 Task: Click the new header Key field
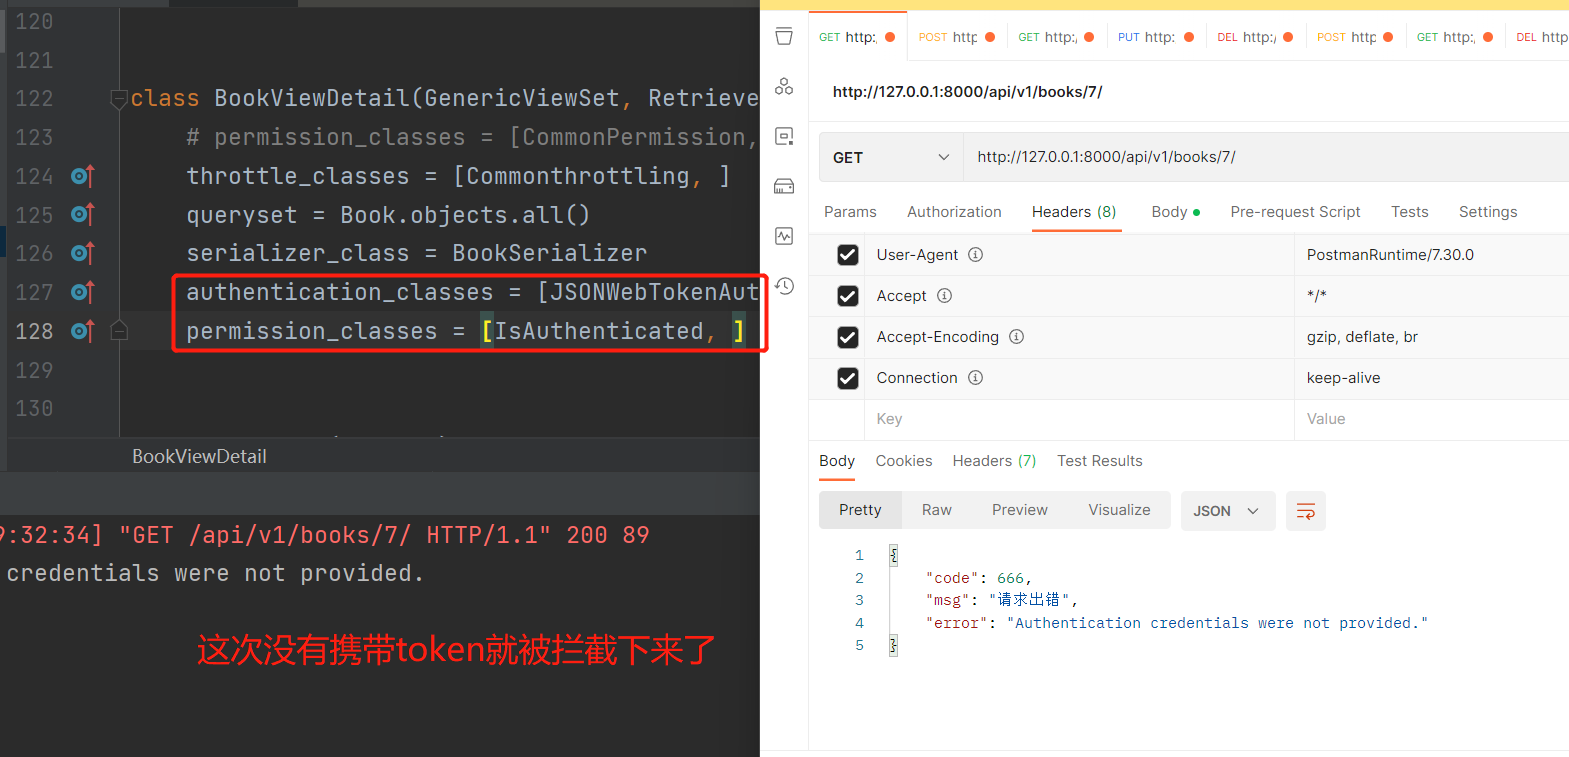point(1080,419)
